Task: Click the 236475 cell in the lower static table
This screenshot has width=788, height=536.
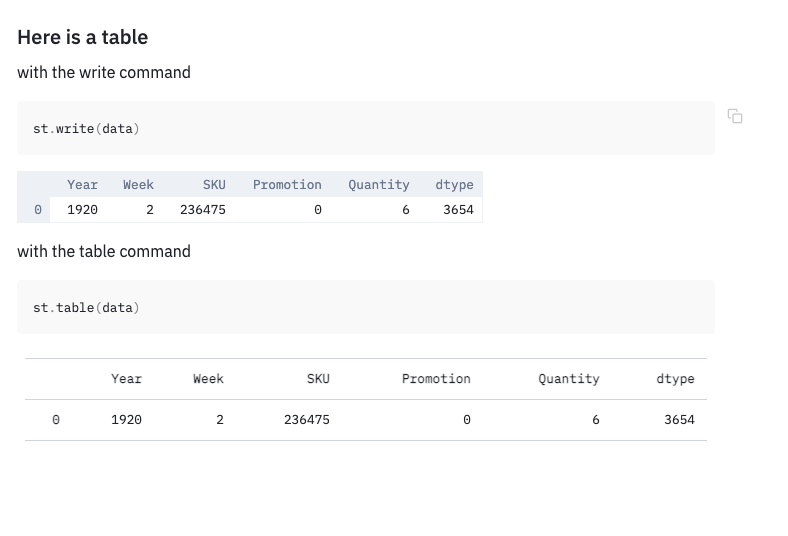Action: [x=306, y=420]
